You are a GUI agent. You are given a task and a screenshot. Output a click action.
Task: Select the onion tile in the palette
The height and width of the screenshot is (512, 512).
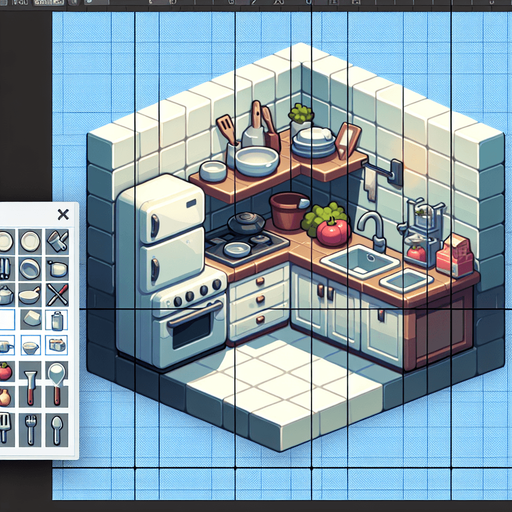click(7, 397)
